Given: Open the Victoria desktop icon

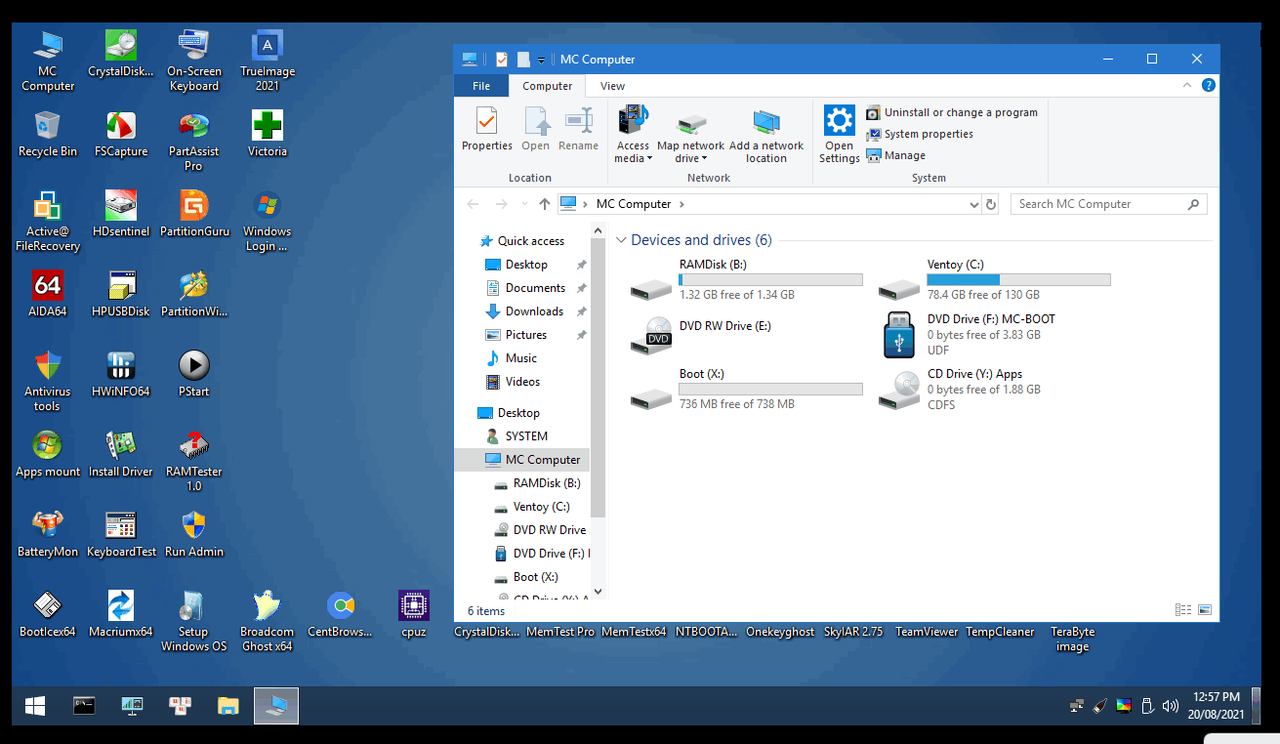Looking at the screenshot, I should (267, 133).
